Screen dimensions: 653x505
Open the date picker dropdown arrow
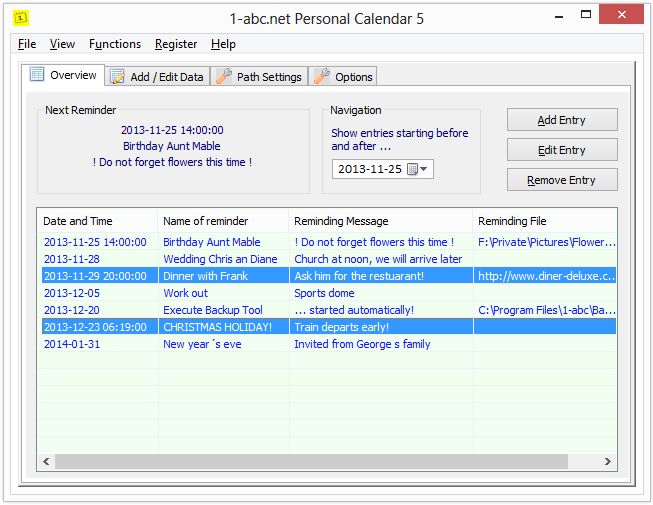click(424, 169)
